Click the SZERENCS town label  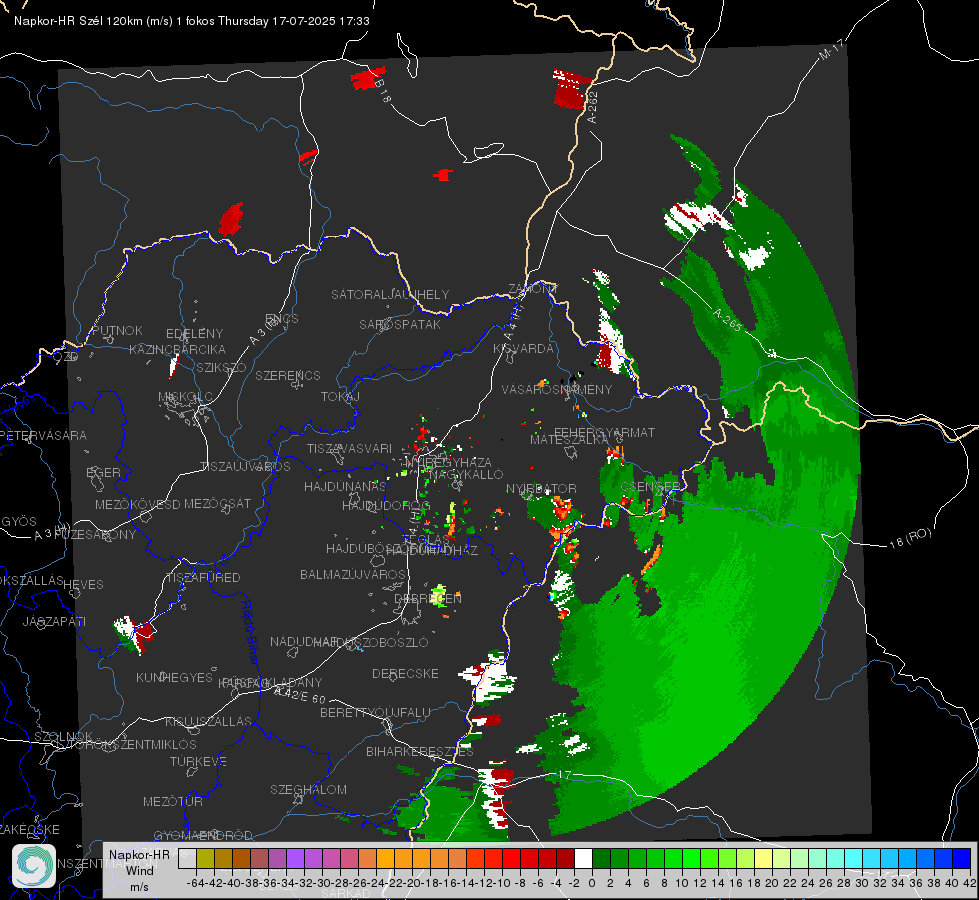[288, 375]
